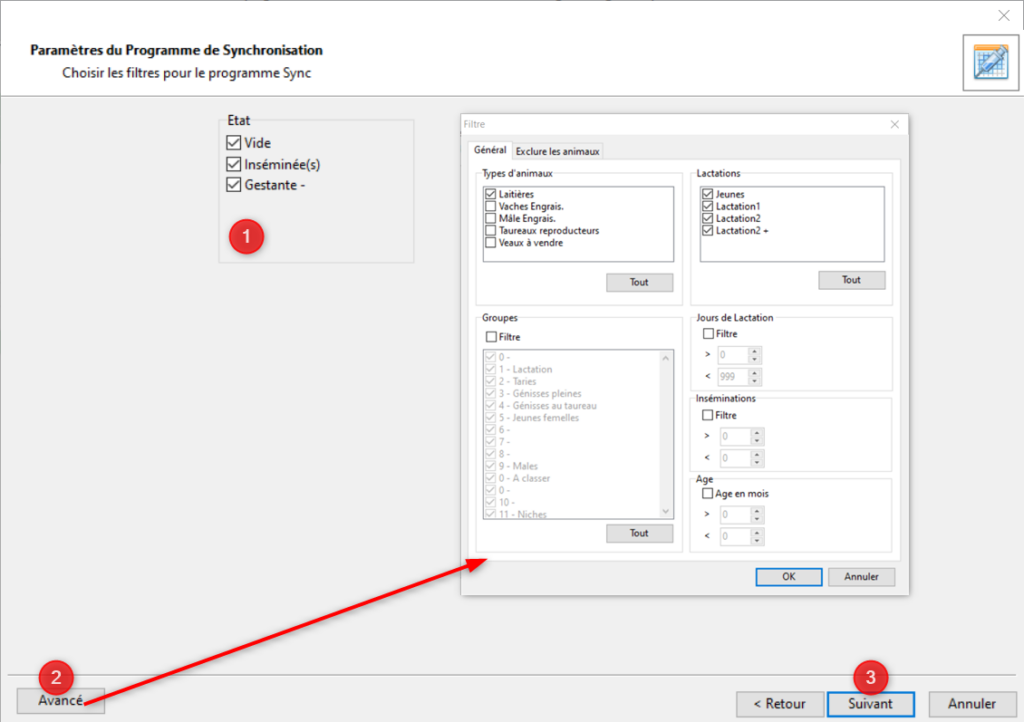Go back with the Retour button
1024x722 pixels.
[x=779, y=703]
